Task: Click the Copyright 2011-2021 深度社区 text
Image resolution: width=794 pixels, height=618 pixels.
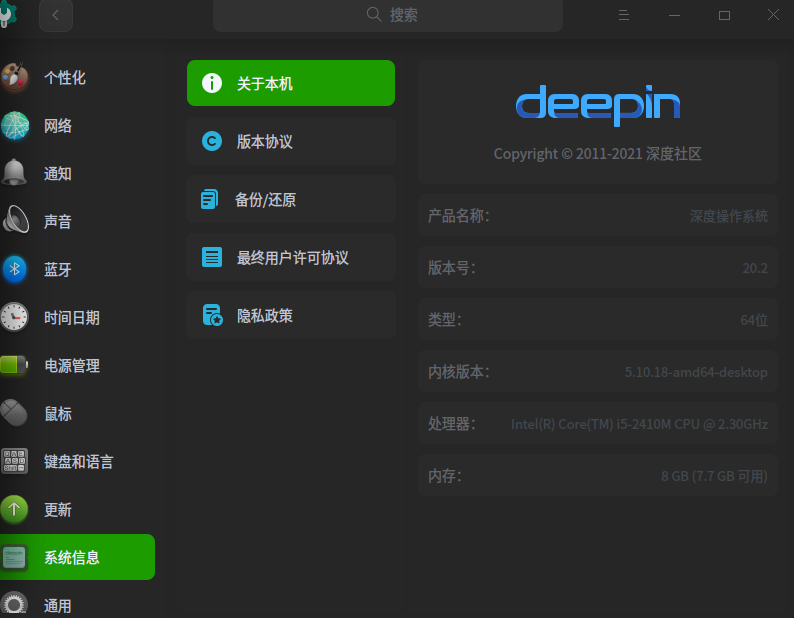Action: pyautogui.click(x=598, y=153)
